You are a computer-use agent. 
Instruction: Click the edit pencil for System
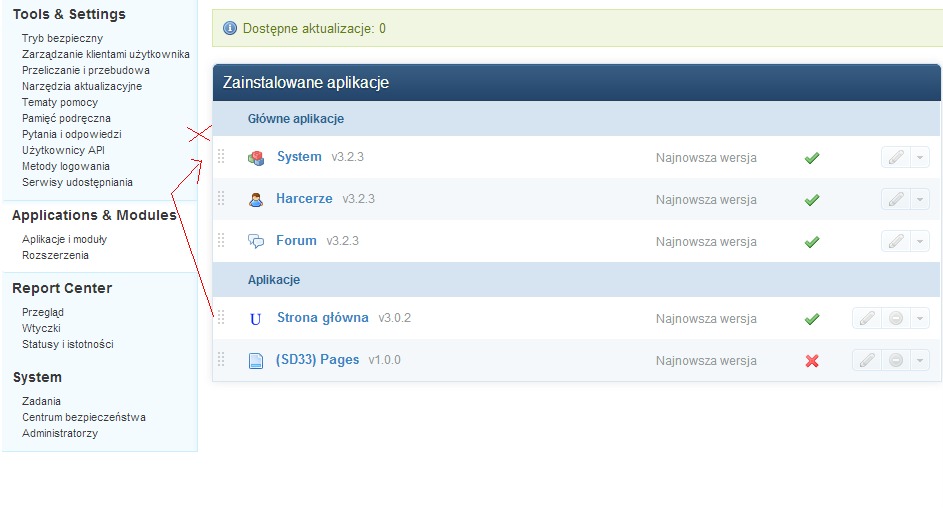[x=896, y=157]
